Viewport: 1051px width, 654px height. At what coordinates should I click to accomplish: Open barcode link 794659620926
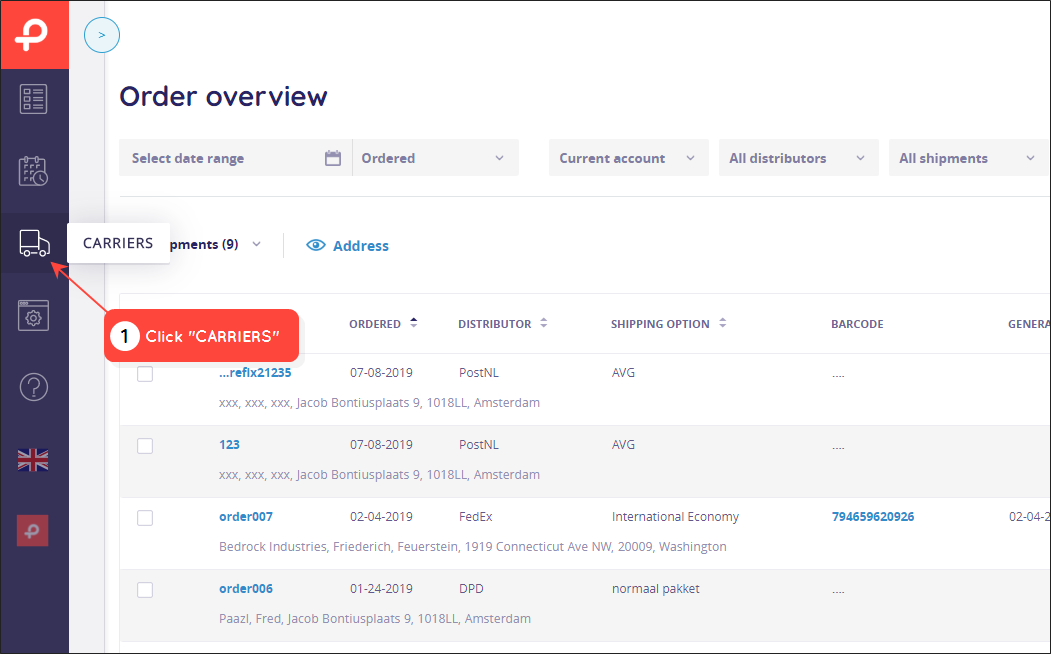[873, 517]
